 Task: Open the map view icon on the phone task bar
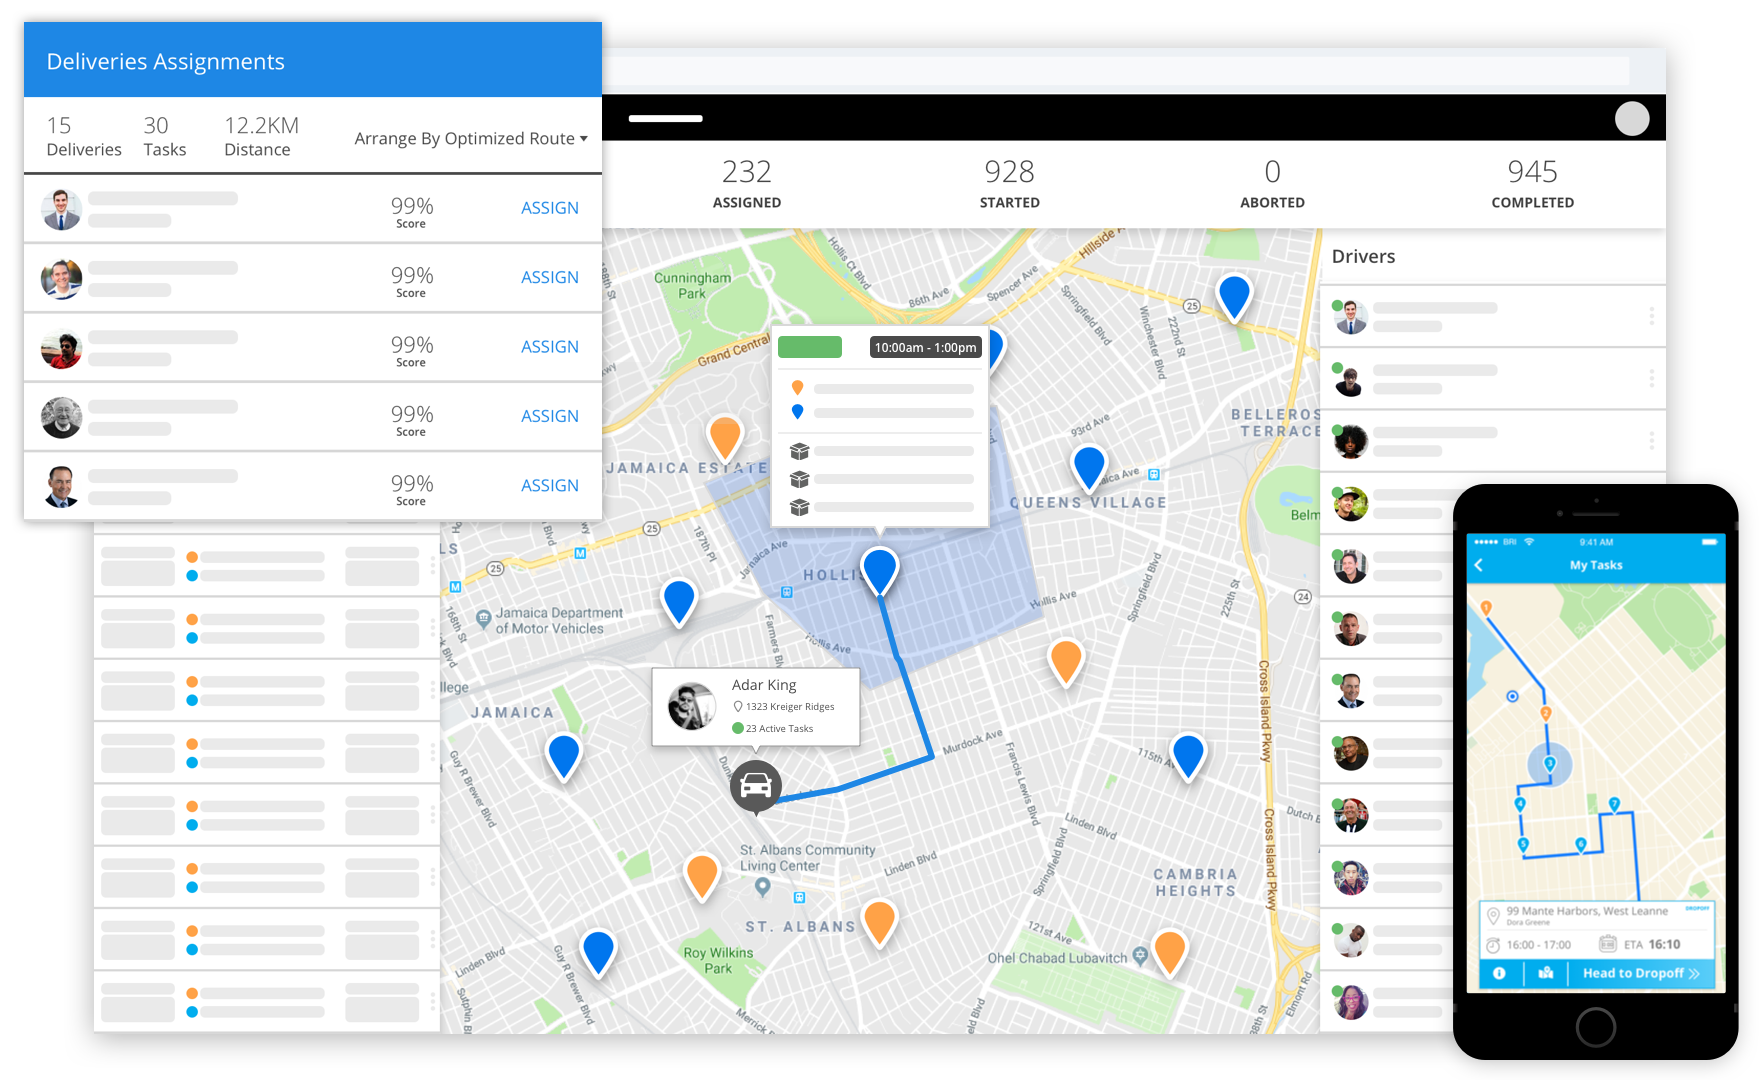click(1546, 973)
